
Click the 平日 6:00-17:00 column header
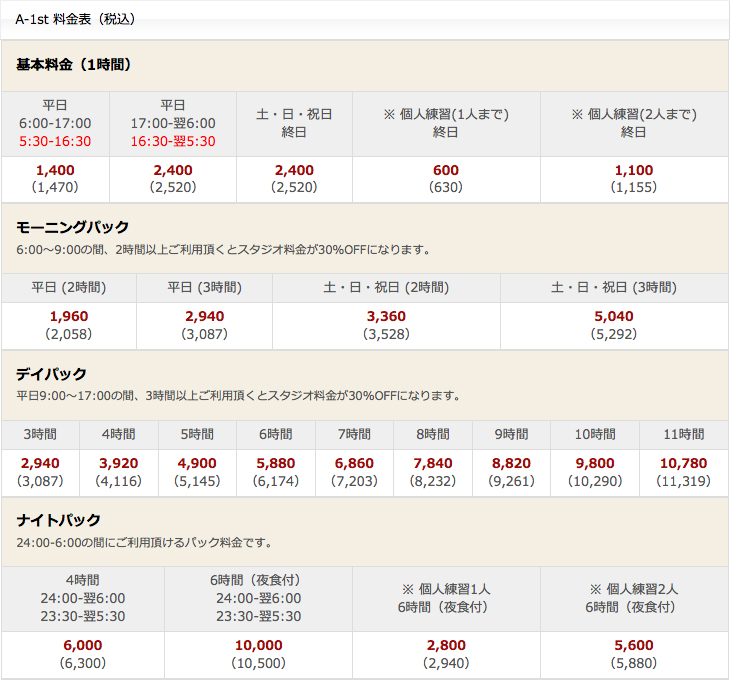click(55, 123)
